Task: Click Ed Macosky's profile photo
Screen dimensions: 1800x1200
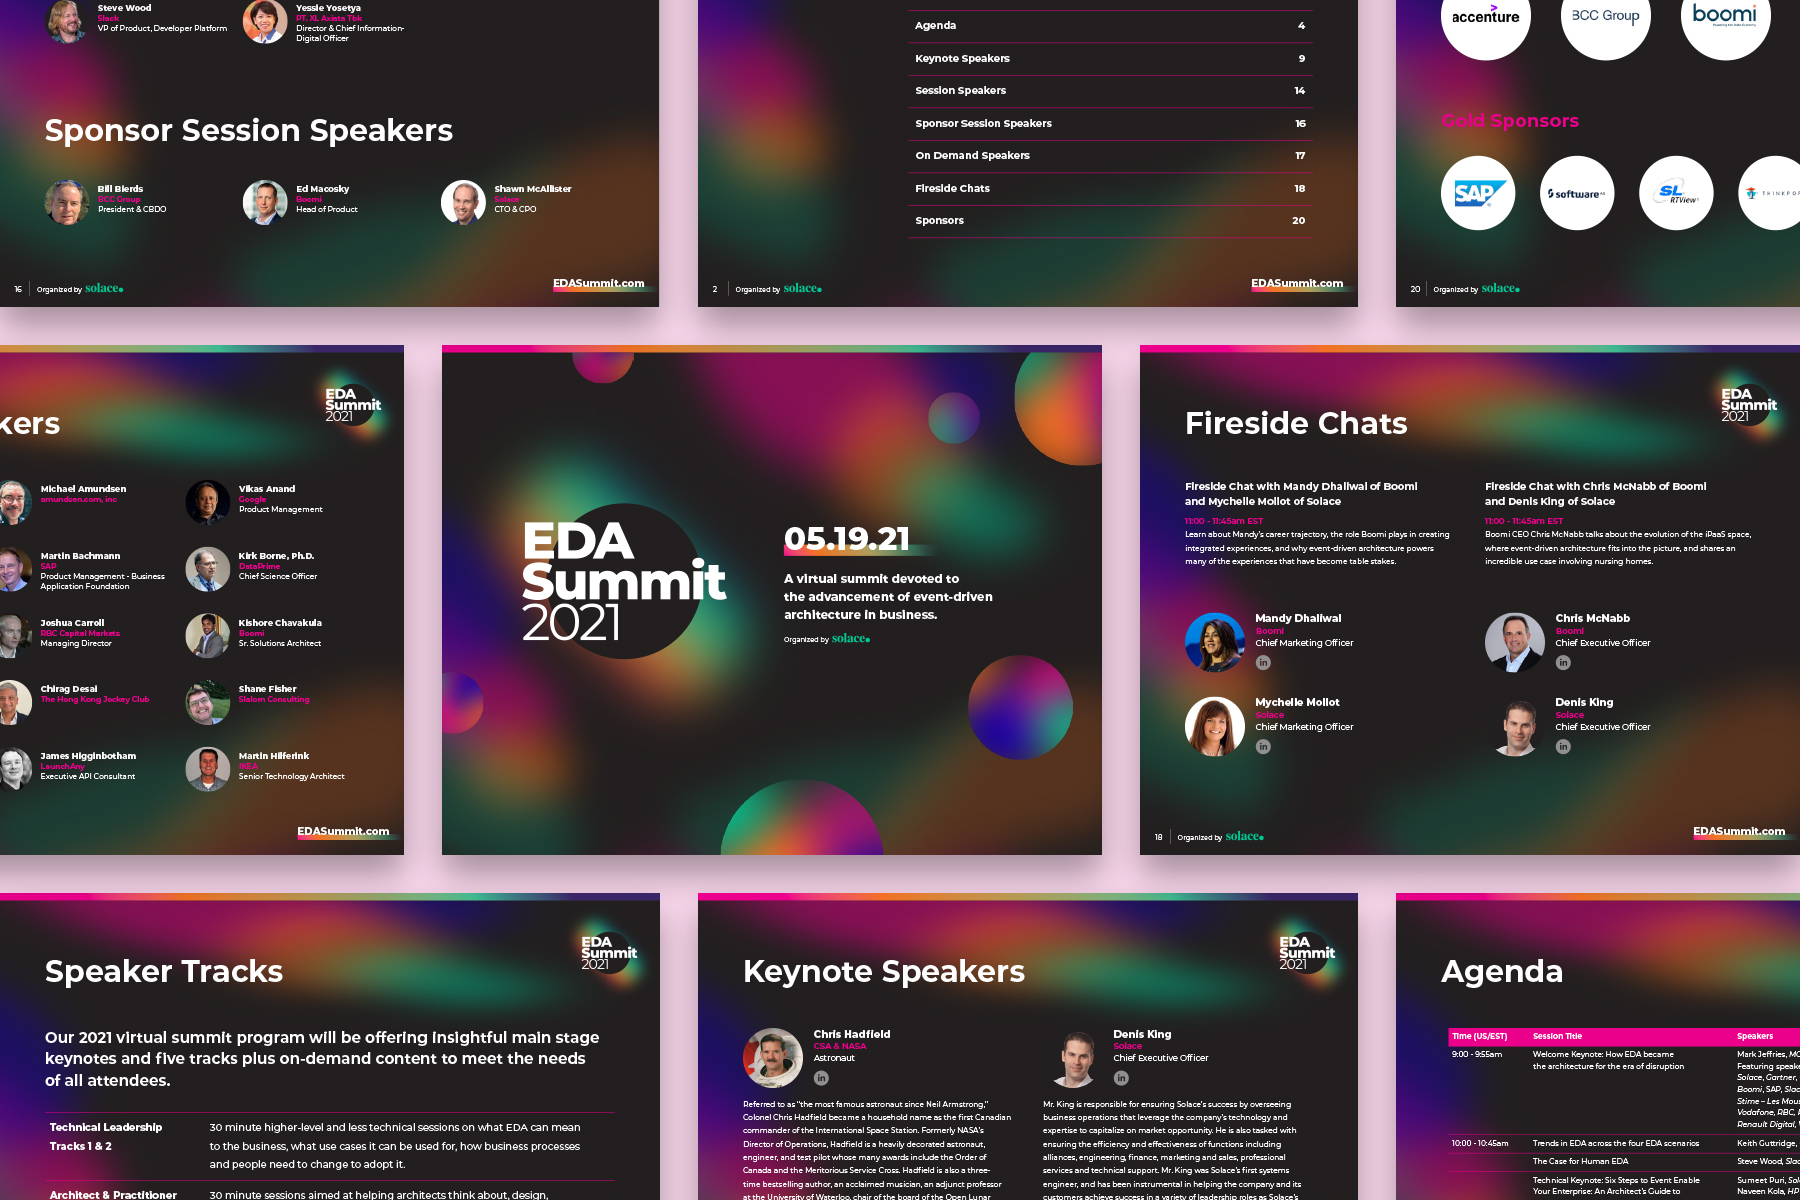Action: tap(265, 202)
